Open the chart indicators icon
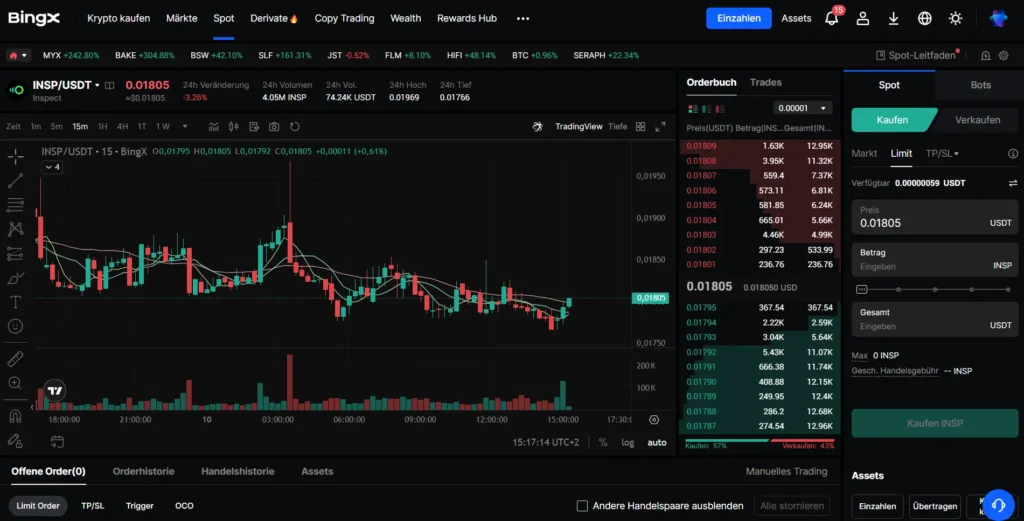The image size is (1024, 521). click(214, 127)
